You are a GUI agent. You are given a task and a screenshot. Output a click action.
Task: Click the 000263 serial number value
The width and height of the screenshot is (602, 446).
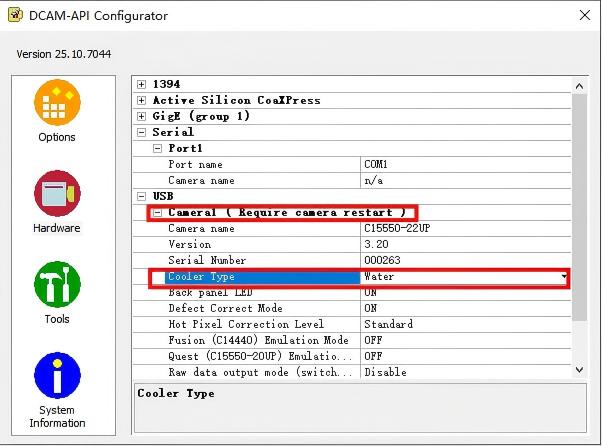(x=382, y=261)
